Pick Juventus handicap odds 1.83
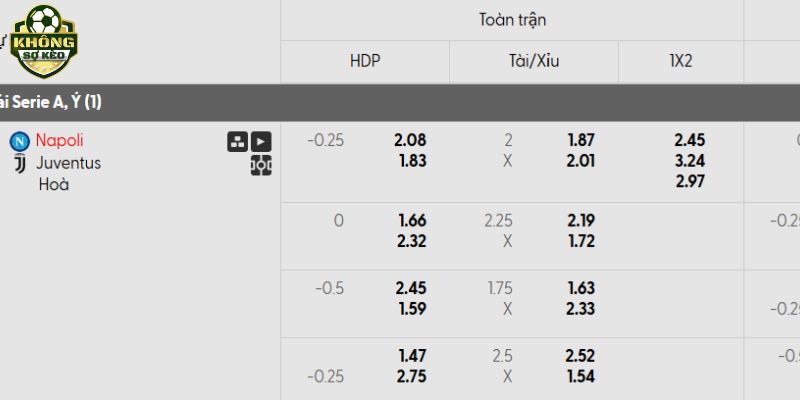This screenshot has width=800, height=400. click(x=410, y=160)
